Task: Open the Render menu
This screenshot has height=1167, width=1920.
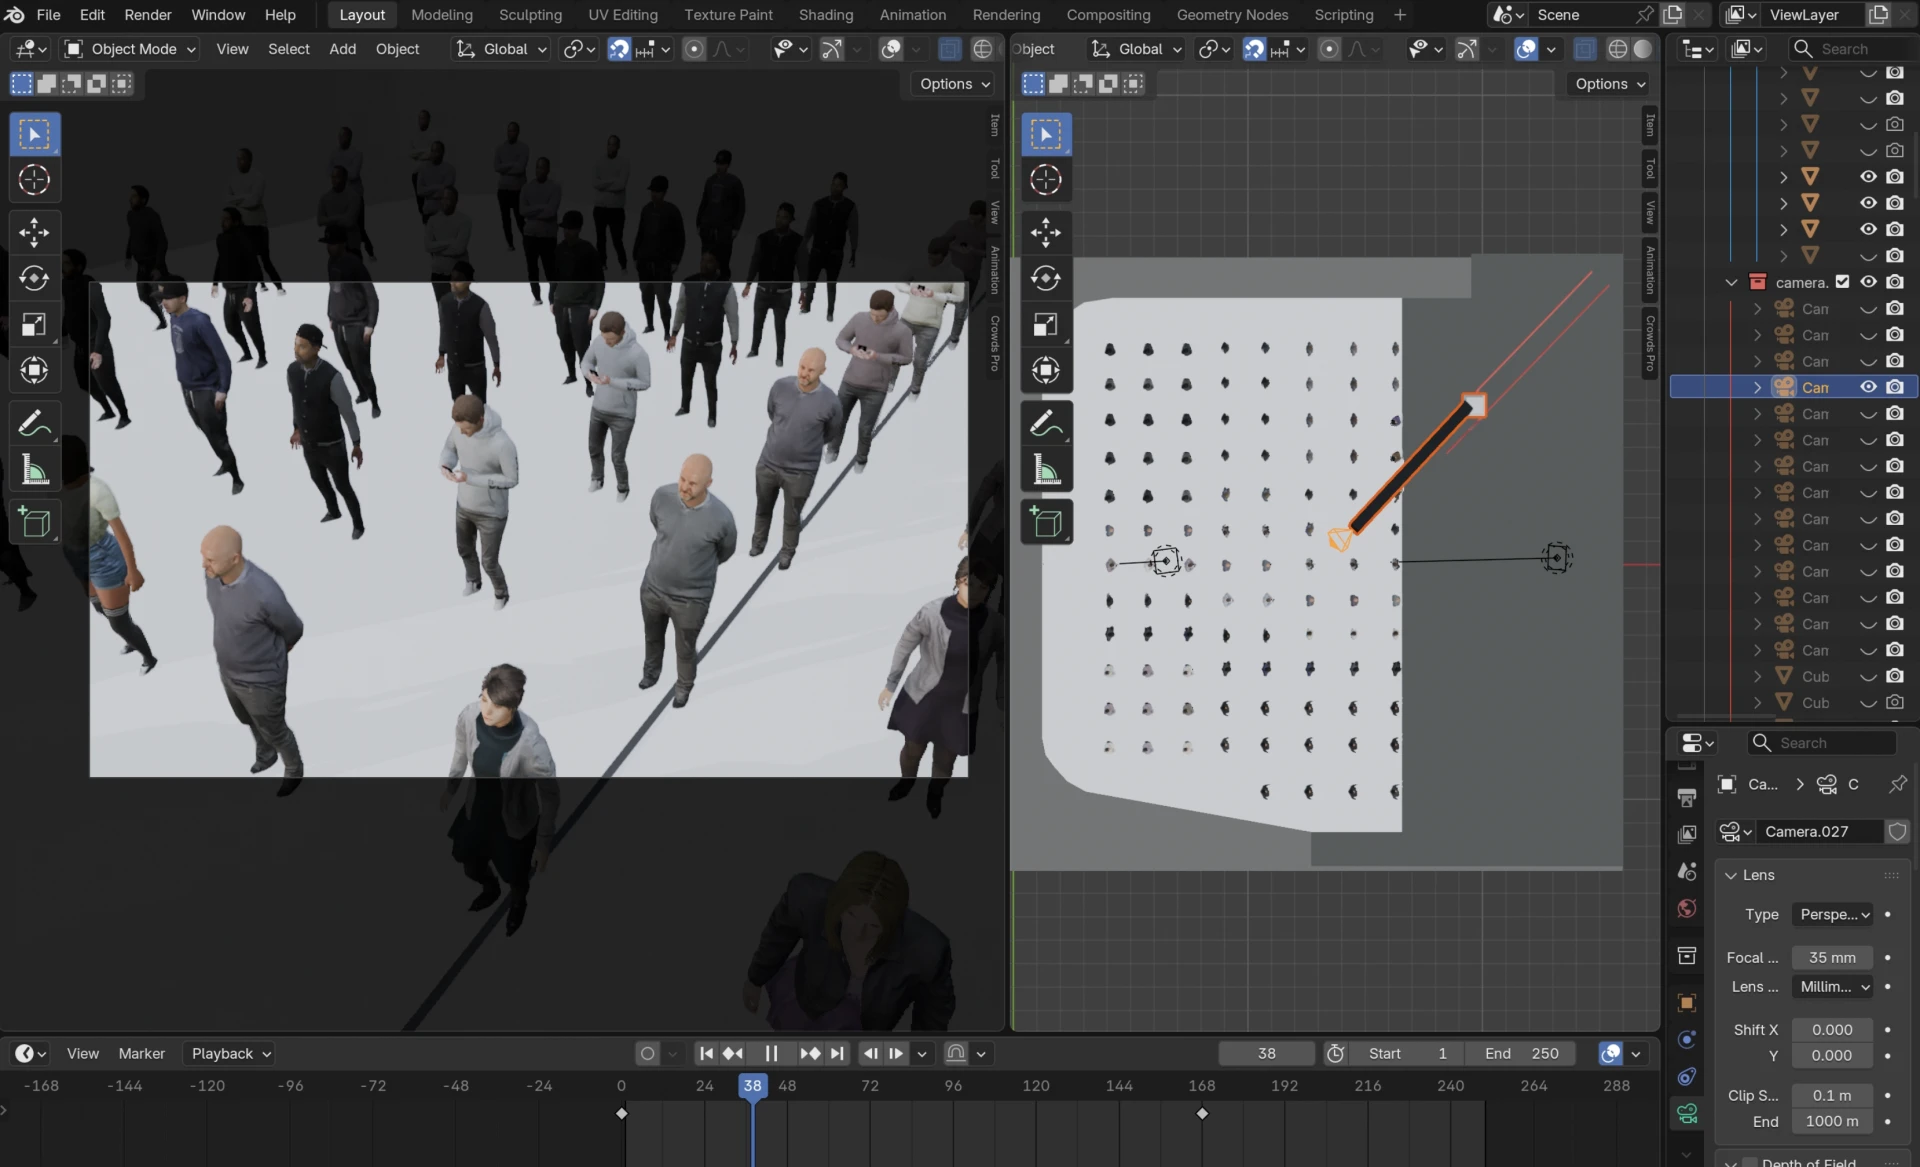Action: [148, 15]
